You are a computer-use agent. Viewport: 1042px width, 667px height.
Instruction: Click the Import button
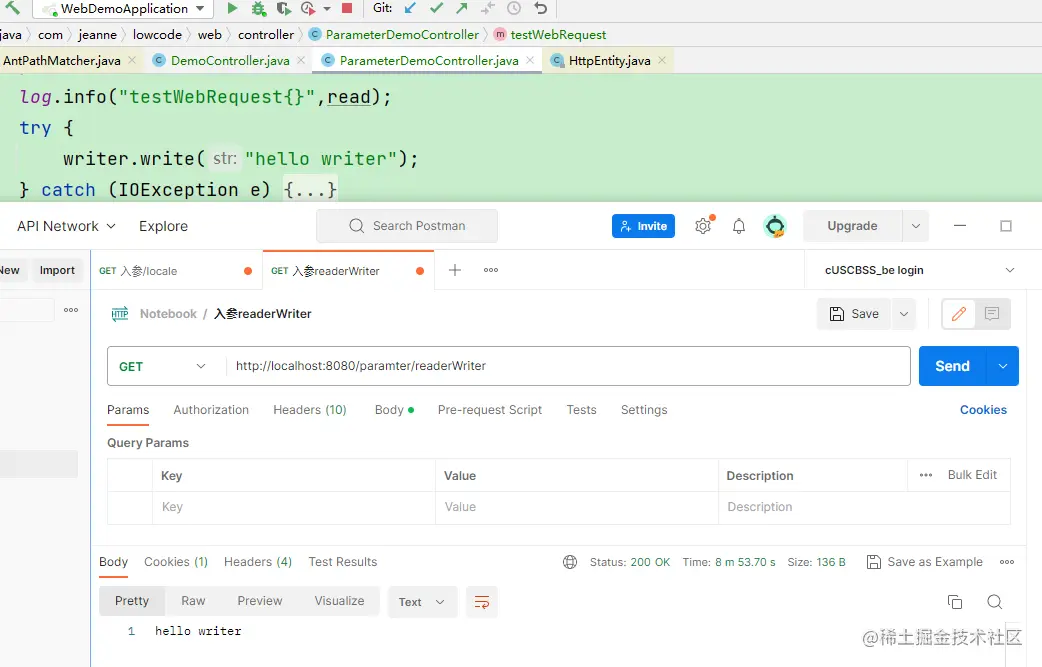coord(57,270)
